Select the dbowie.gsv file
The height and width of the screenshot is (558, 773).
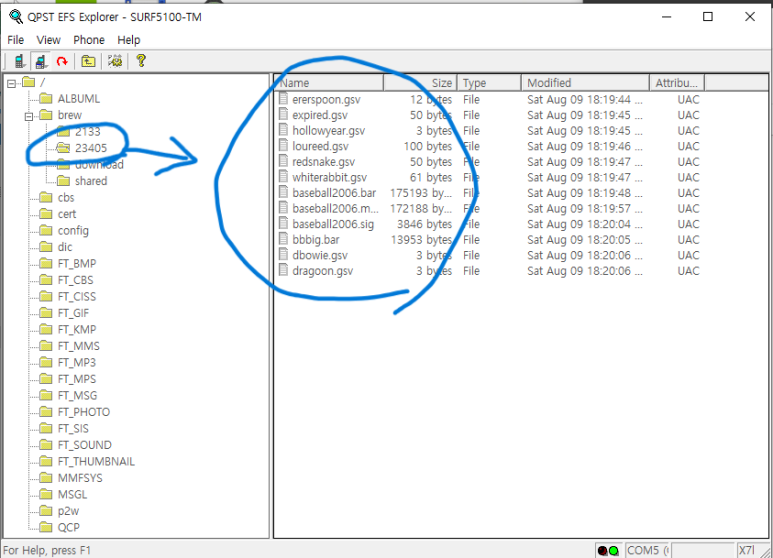tap(319, 255)
